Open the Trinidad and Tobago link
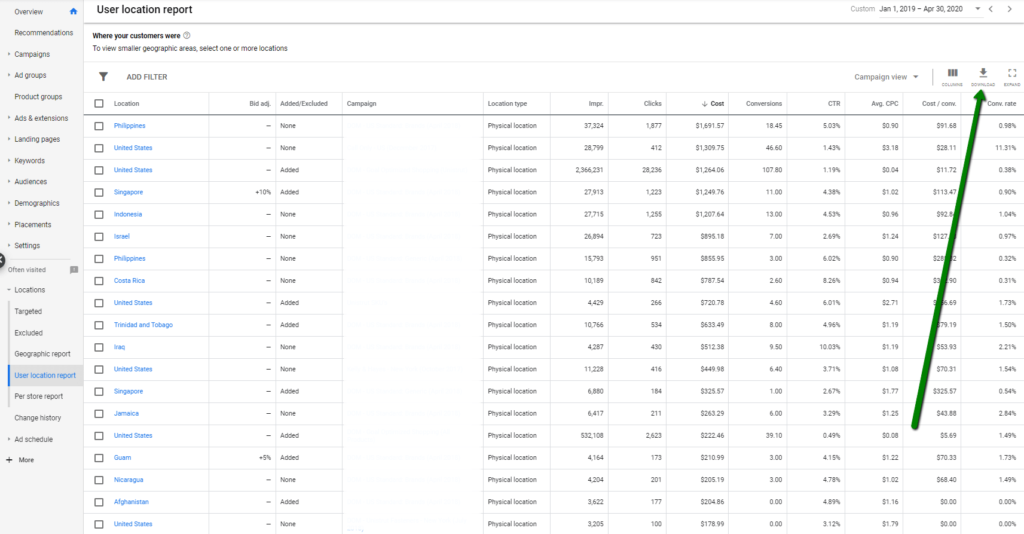The width and height of the screenshot is (1024, 534). pyautogui.click(x=143, y=325)
